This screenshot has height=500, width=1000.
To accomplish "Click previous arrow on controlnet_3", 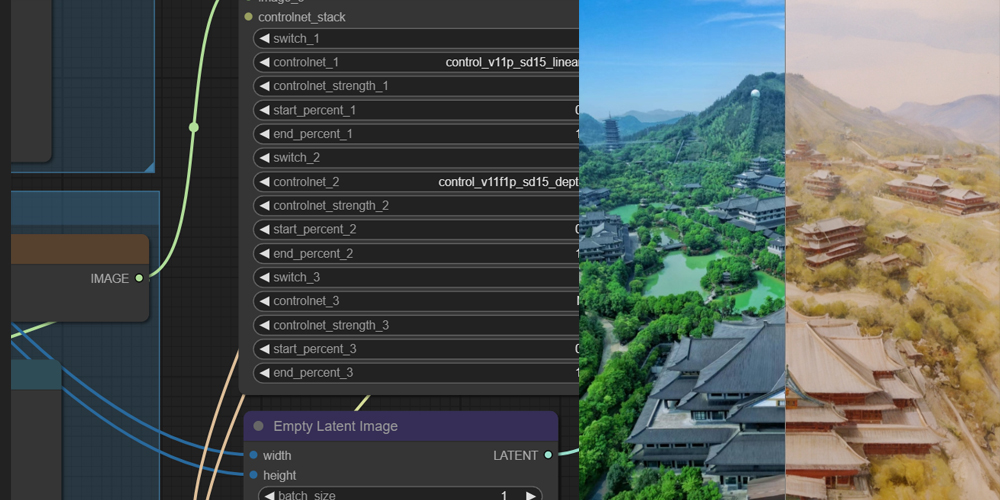I will pos(264,301).
